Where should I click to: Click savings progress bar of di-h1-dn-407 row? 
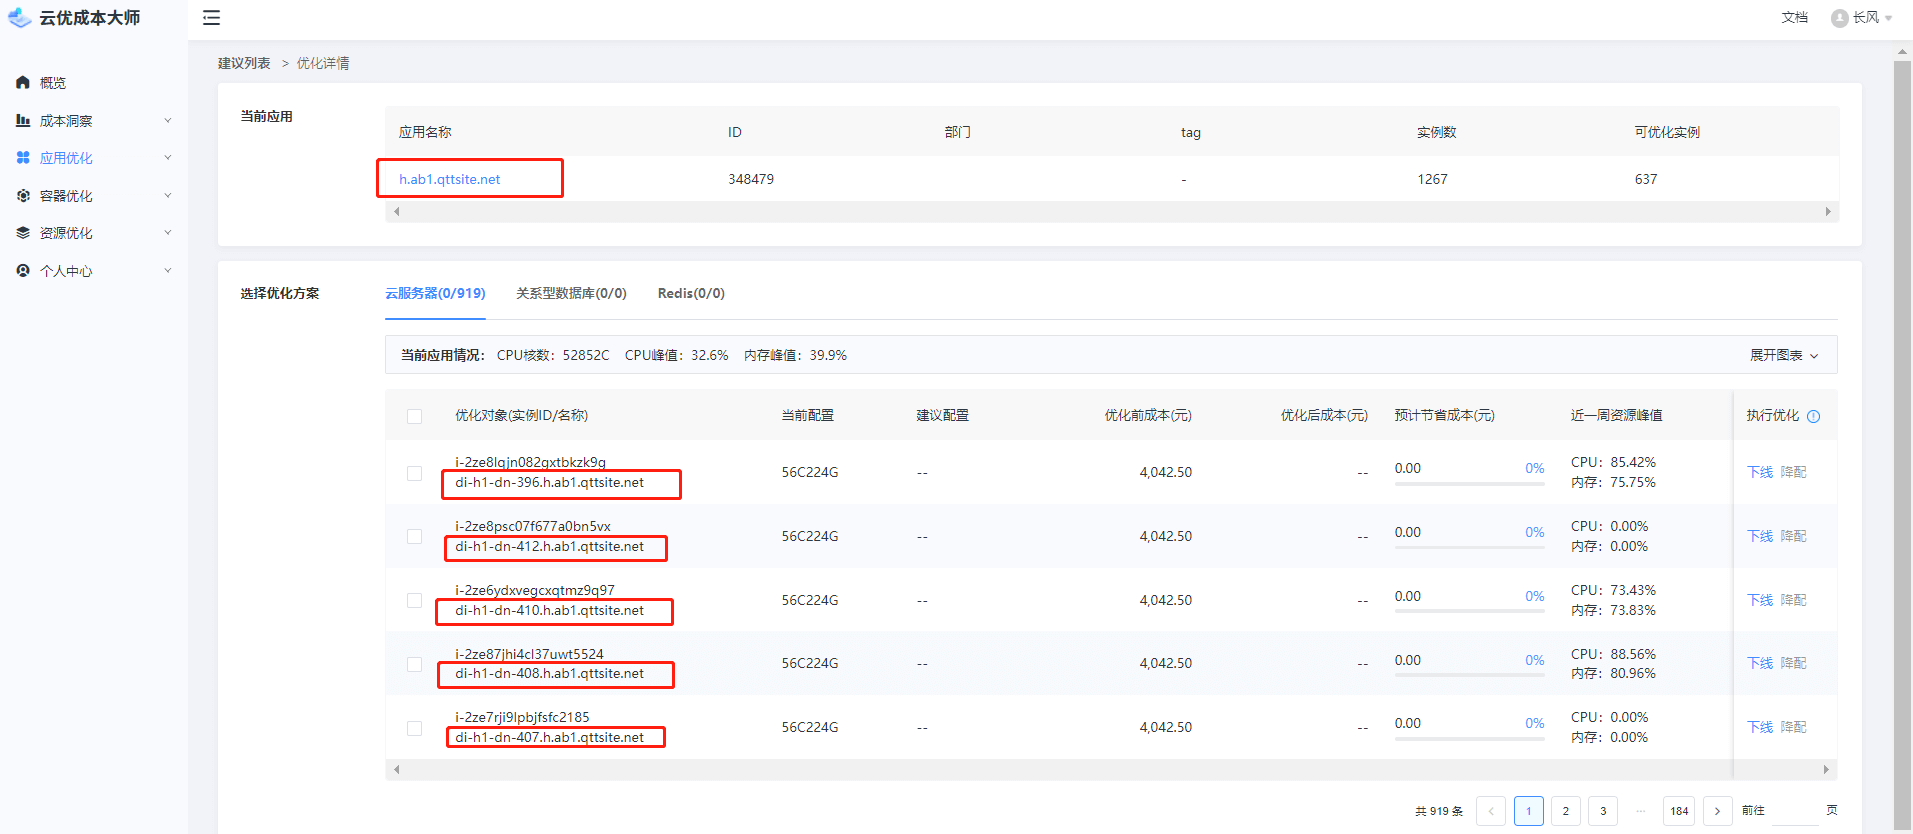[x=1469, y=739]
